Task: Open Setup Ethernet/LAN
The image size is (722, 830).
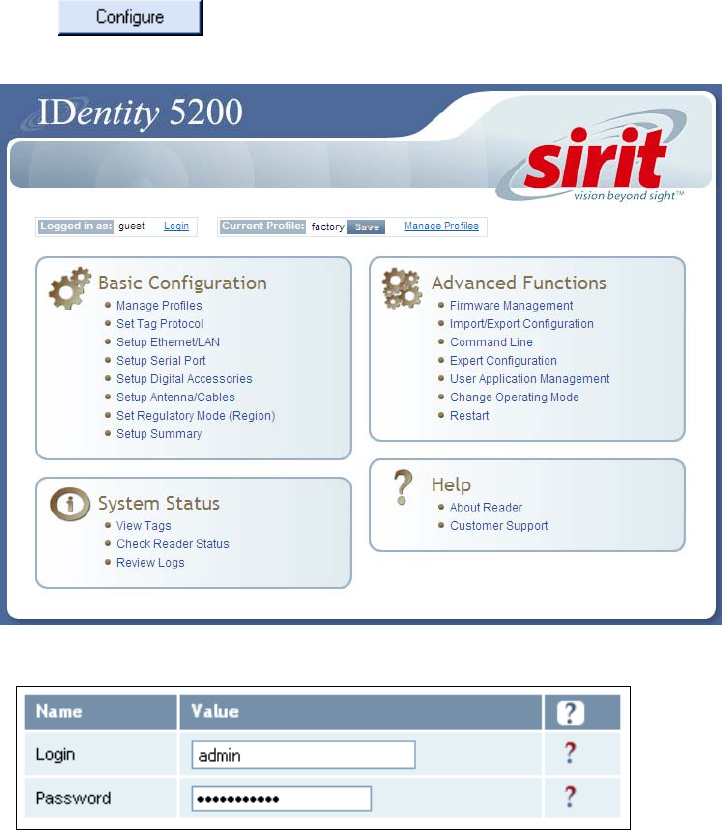Action: (168, 342)
